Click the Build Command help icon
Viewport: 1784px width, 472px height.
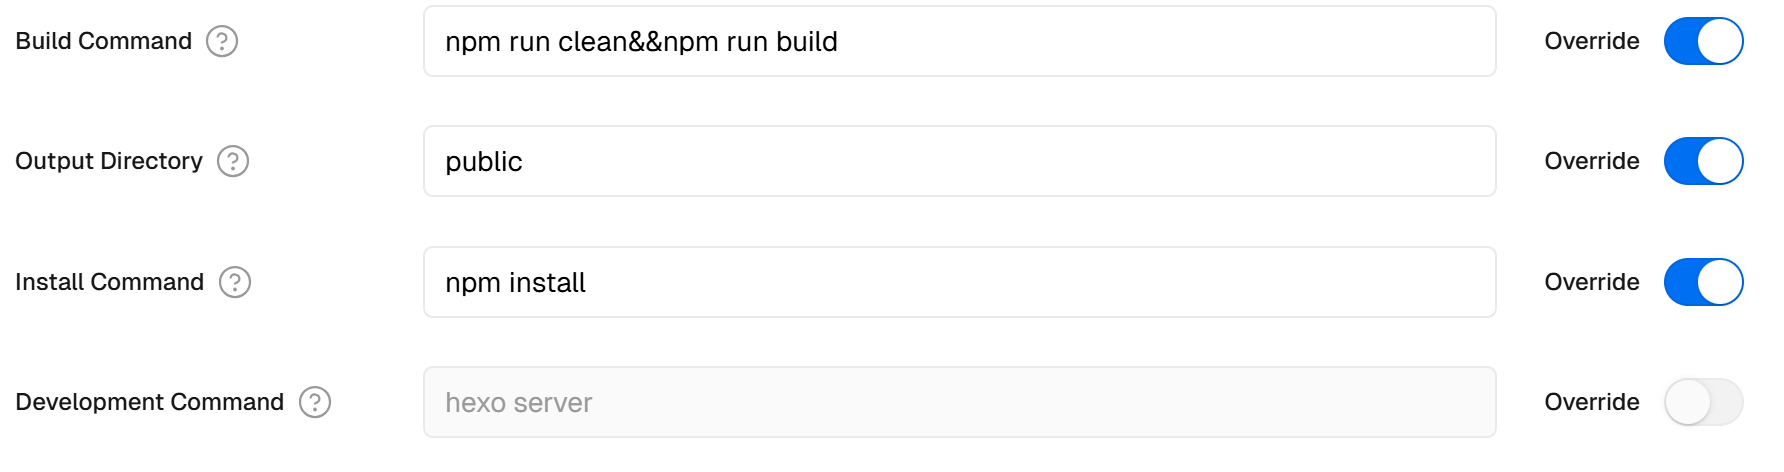[222, 41]
